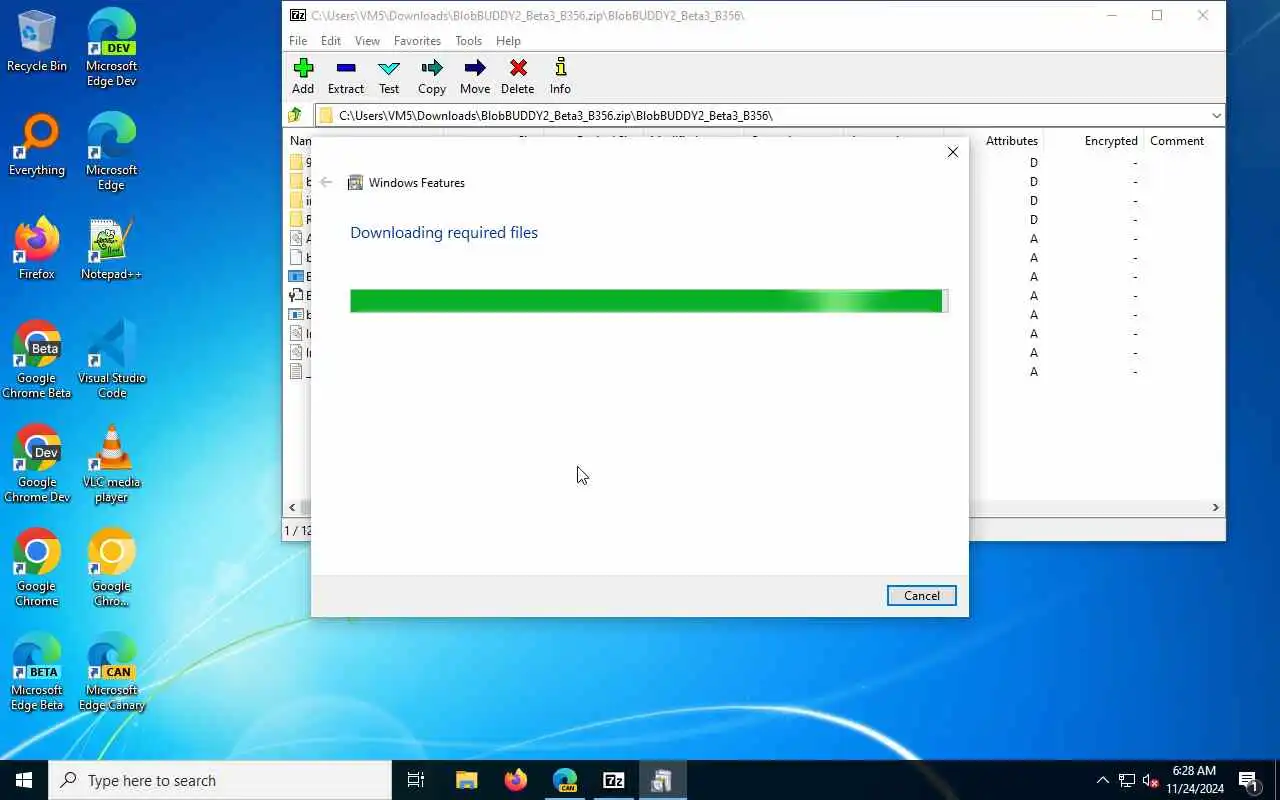1280x800 pixels.
Task: Click the taskbar search box
Action: coord(220,780)
